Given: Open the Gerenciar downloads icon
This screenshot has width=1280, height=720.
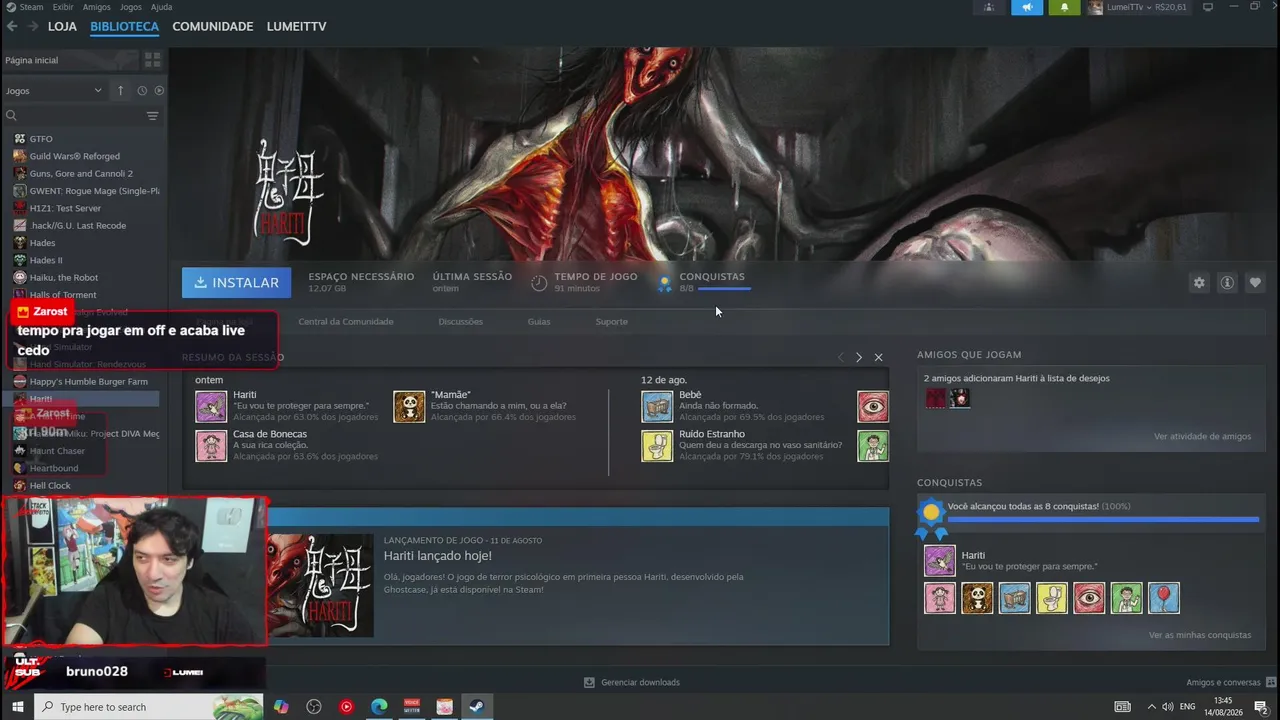Looking at the screenshot, I should 589,682.
